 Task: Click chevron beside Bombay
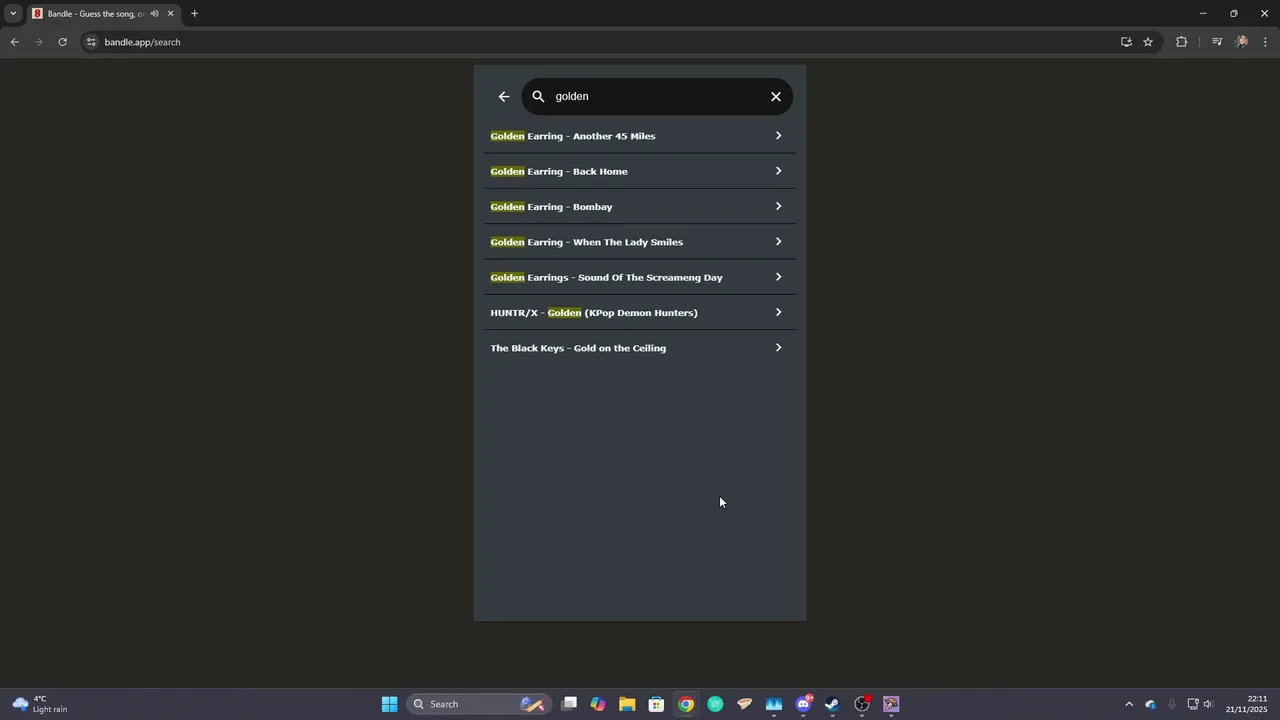tap(778, 206)
